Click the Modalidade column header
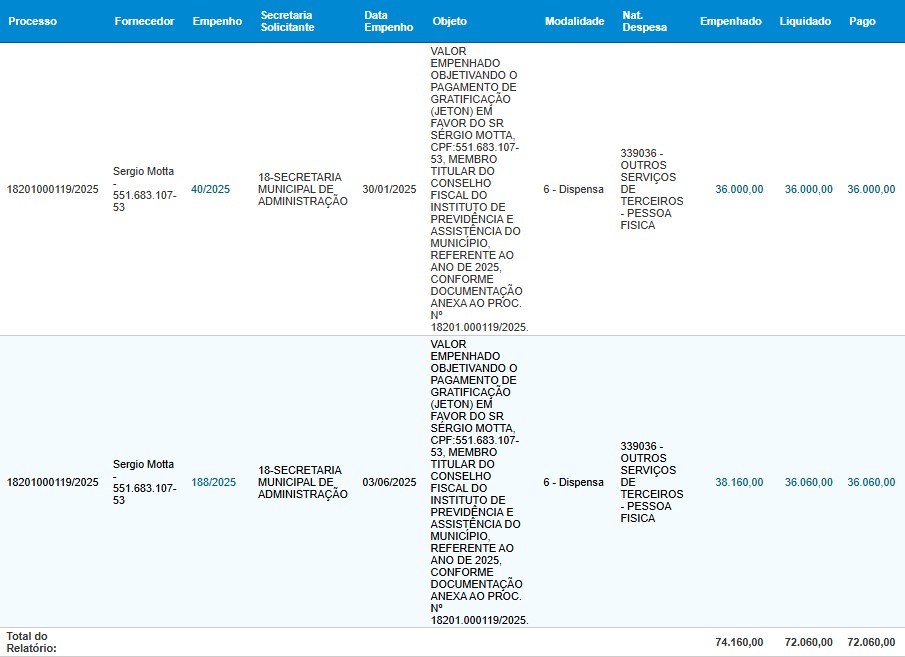The height and width of the screenshot is (657, 905). point(574,21)
